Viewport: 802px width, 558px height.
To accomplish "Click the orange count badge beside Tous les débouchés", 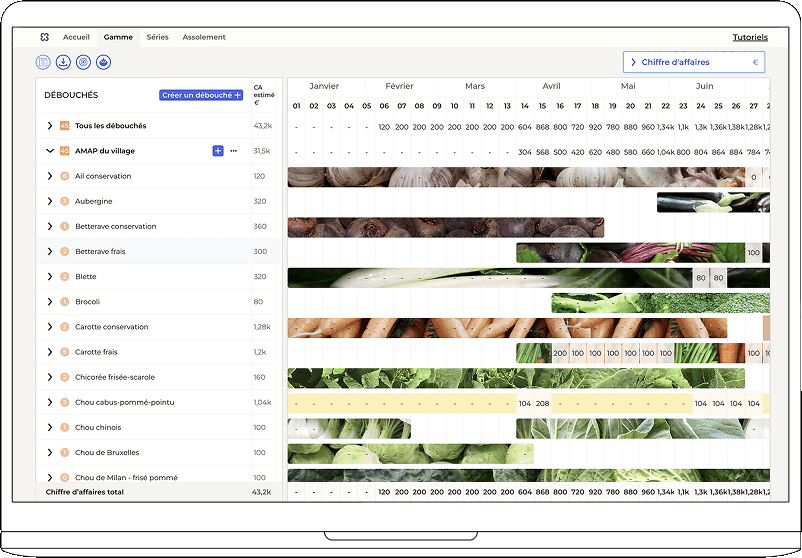I will (x=65, y=126).
